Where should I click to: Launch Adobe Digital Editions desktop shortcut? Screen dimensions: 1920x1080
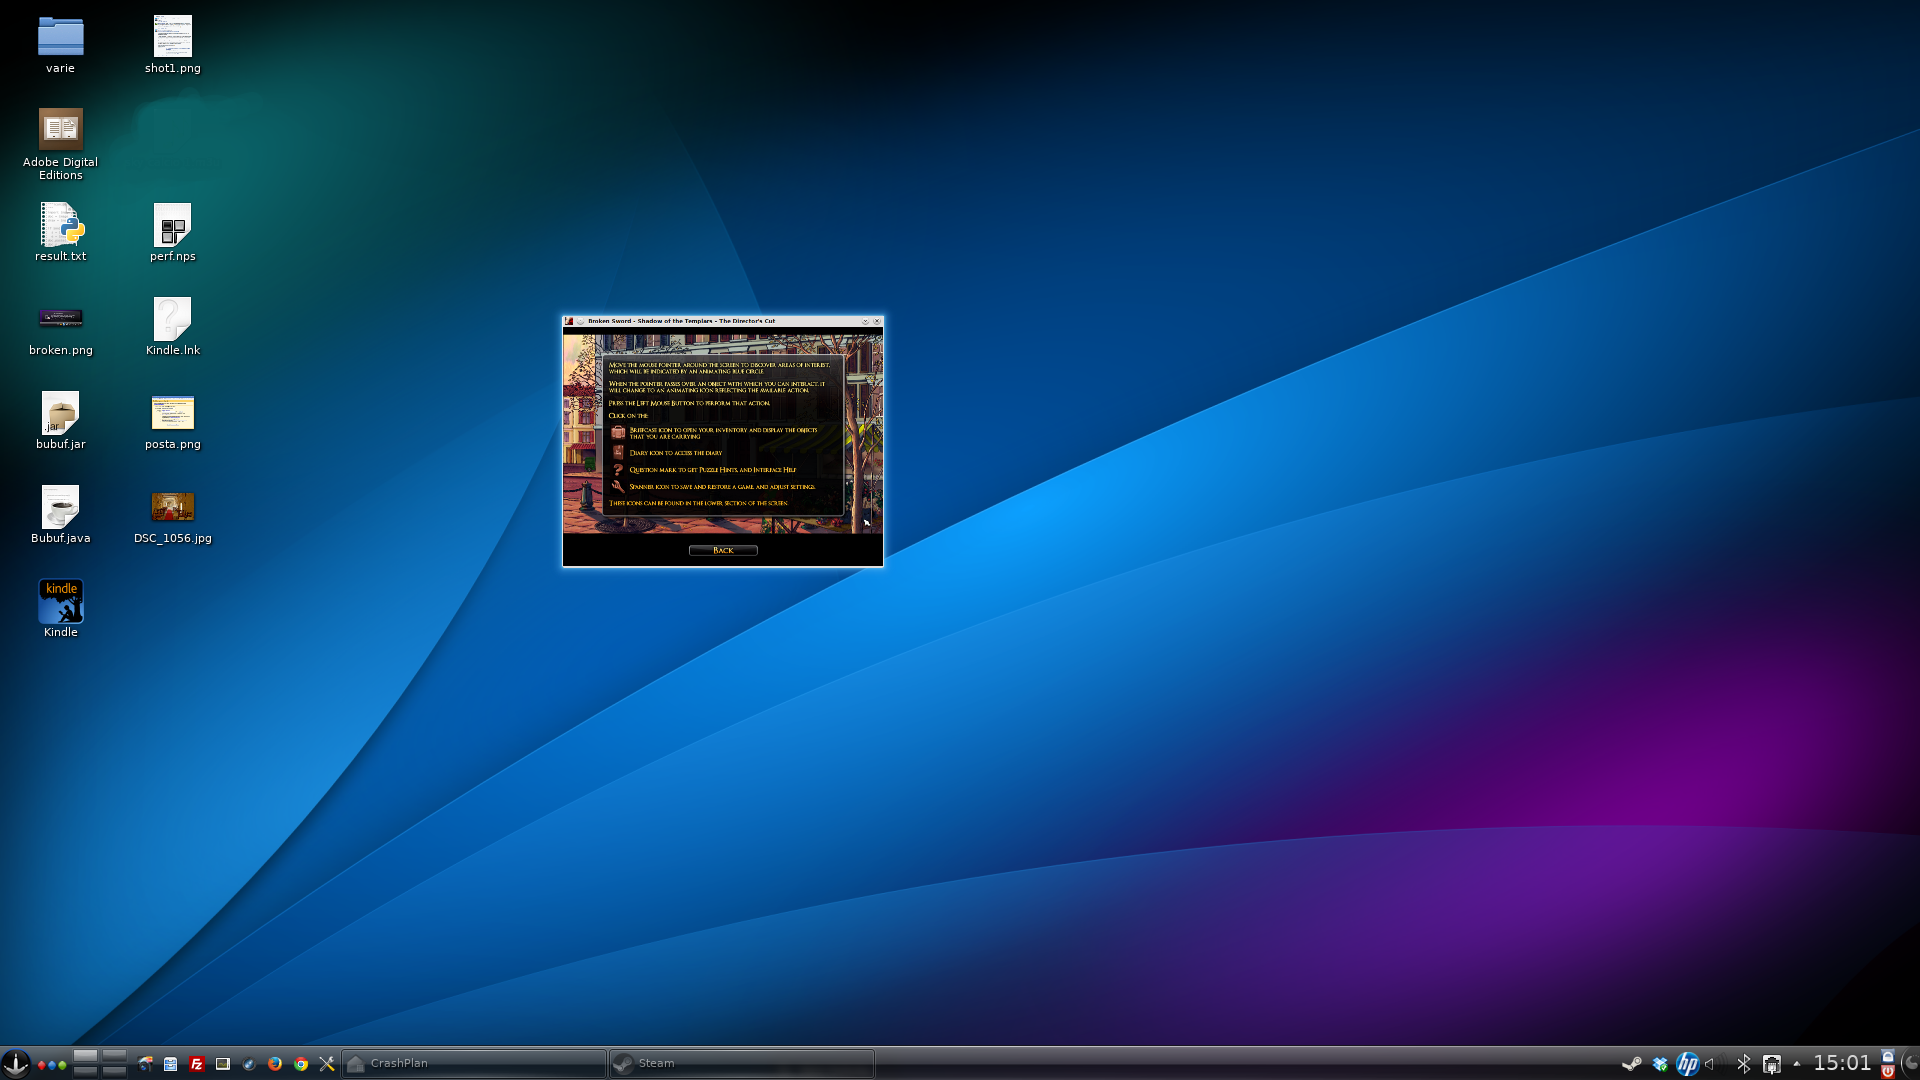tap(60, 144)
